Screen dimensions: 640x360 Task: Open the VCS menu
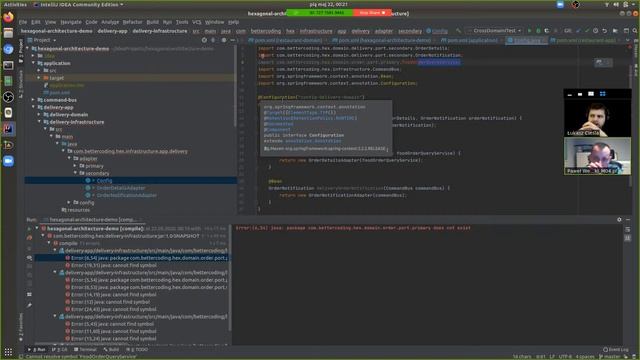pyautogui.click(x=197, y=22)
